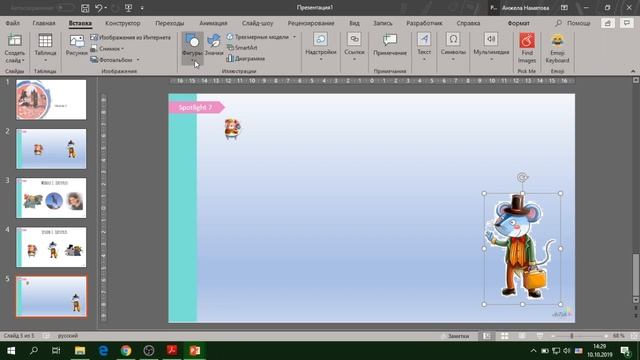640x360 pixels.
Task: Select slide 3 thumbnail
Action: [x=51, y=198]
